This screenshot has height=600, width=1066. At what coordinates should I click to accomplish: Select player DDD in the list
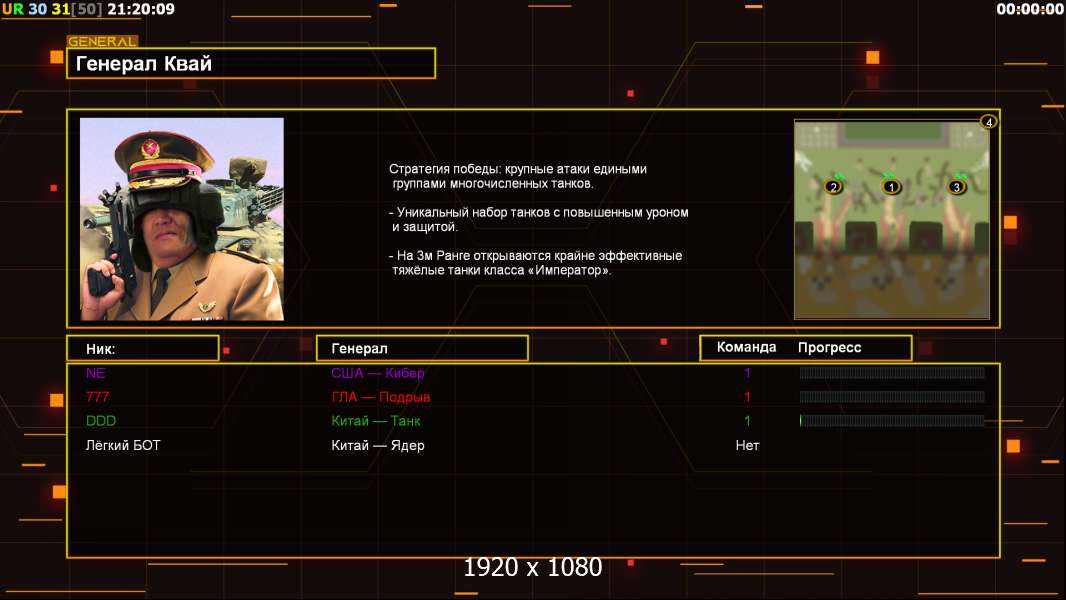(x=101, y=421)
